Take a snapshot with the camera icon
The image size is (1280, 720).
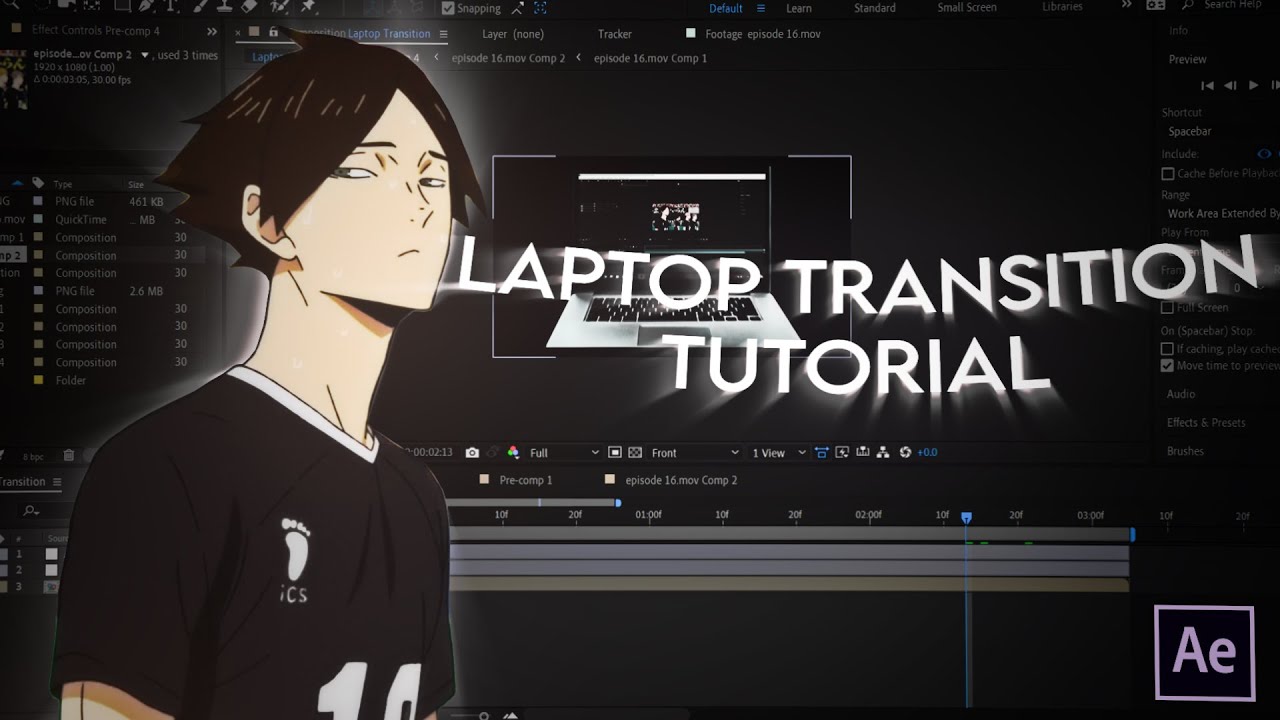click(472, 453)
